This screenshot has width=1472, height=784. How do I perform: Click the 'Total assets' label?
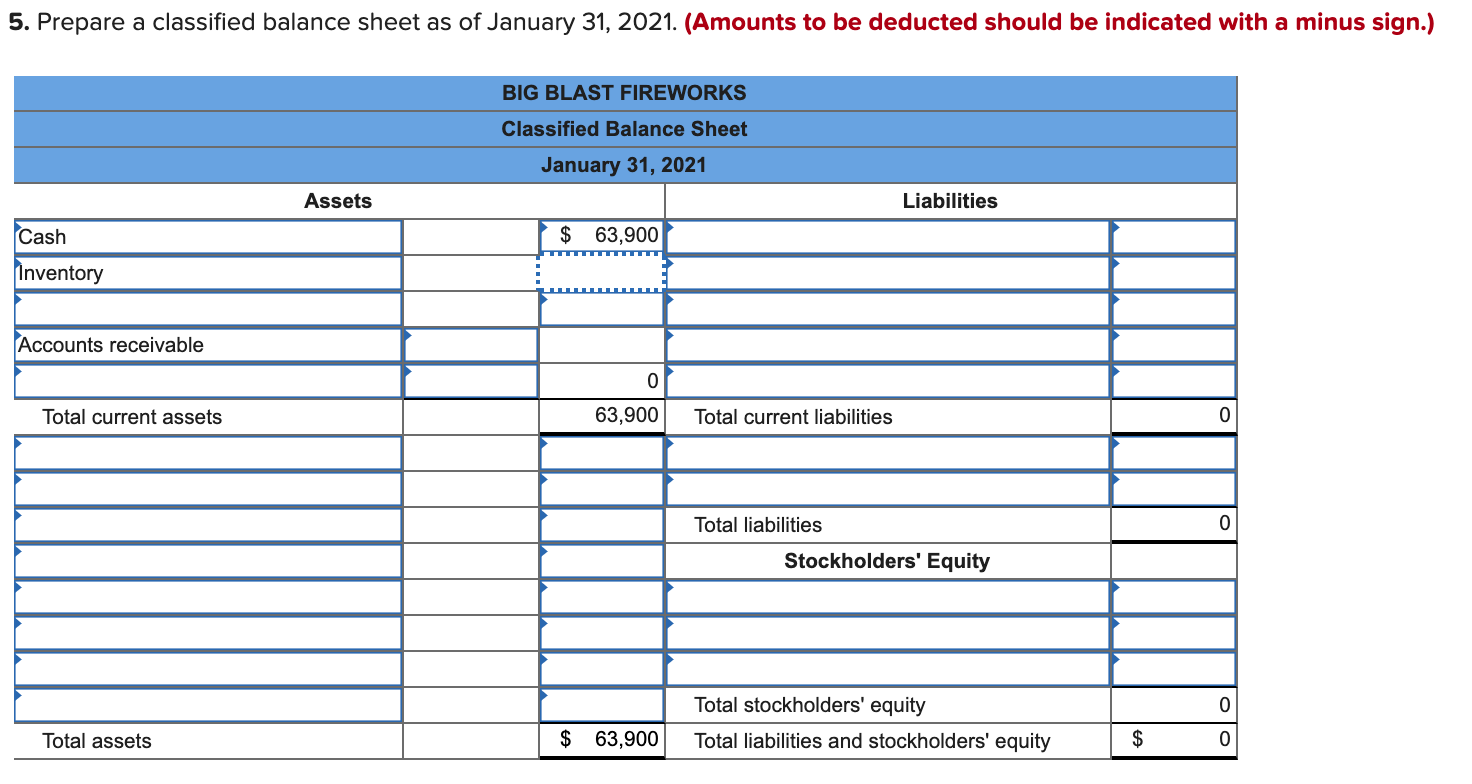coord(97,741)
